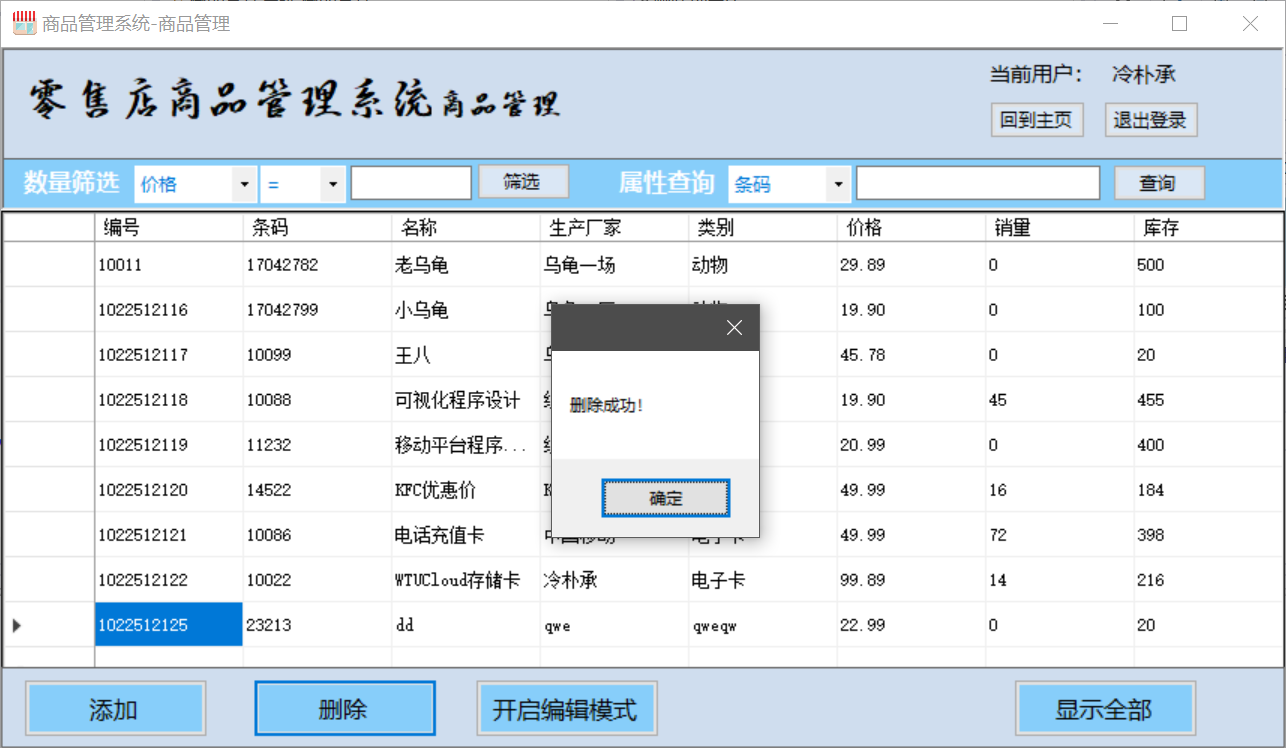Select the KFC优惠价 name cell

(x=466, y=490)
